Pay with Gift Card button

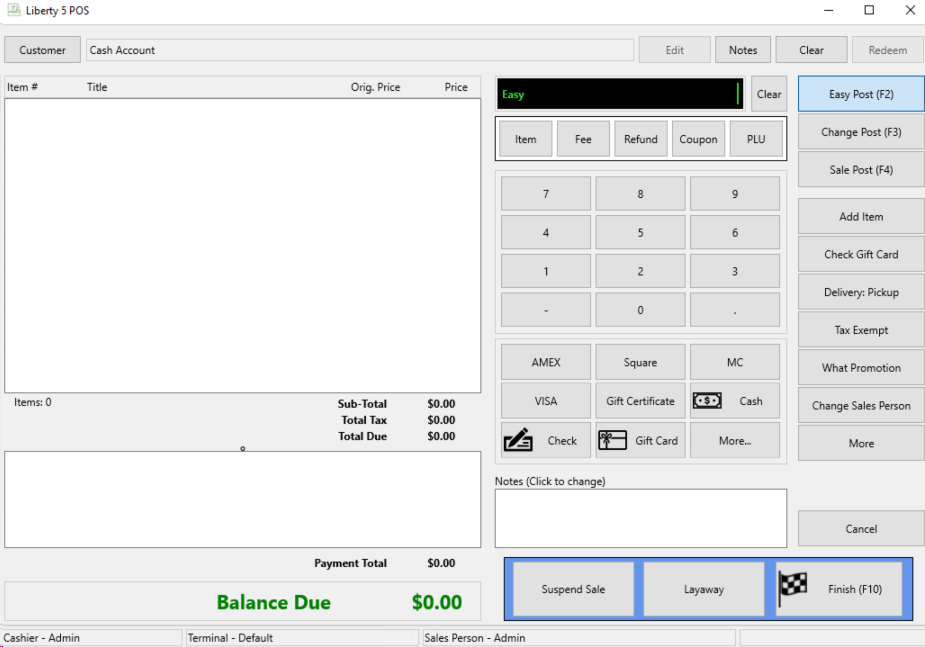coord(640,440)
